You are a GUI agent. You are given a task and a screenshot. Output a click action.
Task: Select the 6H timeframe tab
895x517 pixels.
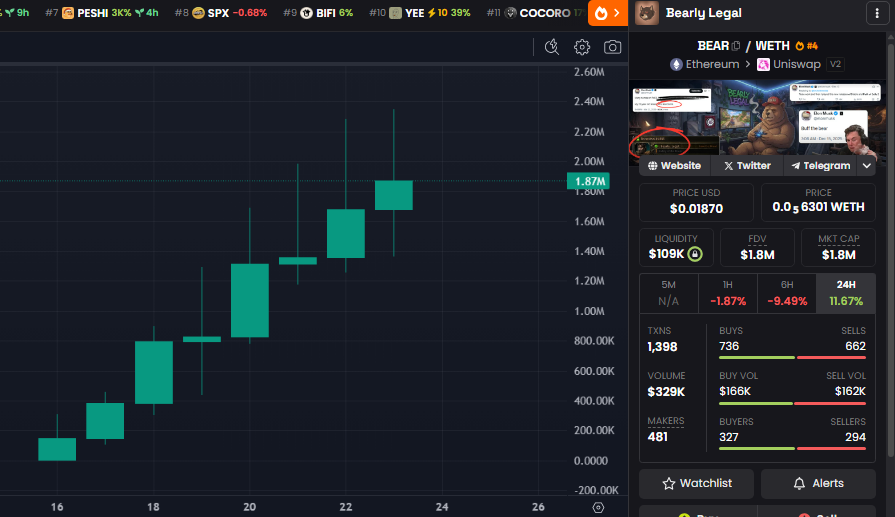tap(787, 293)
